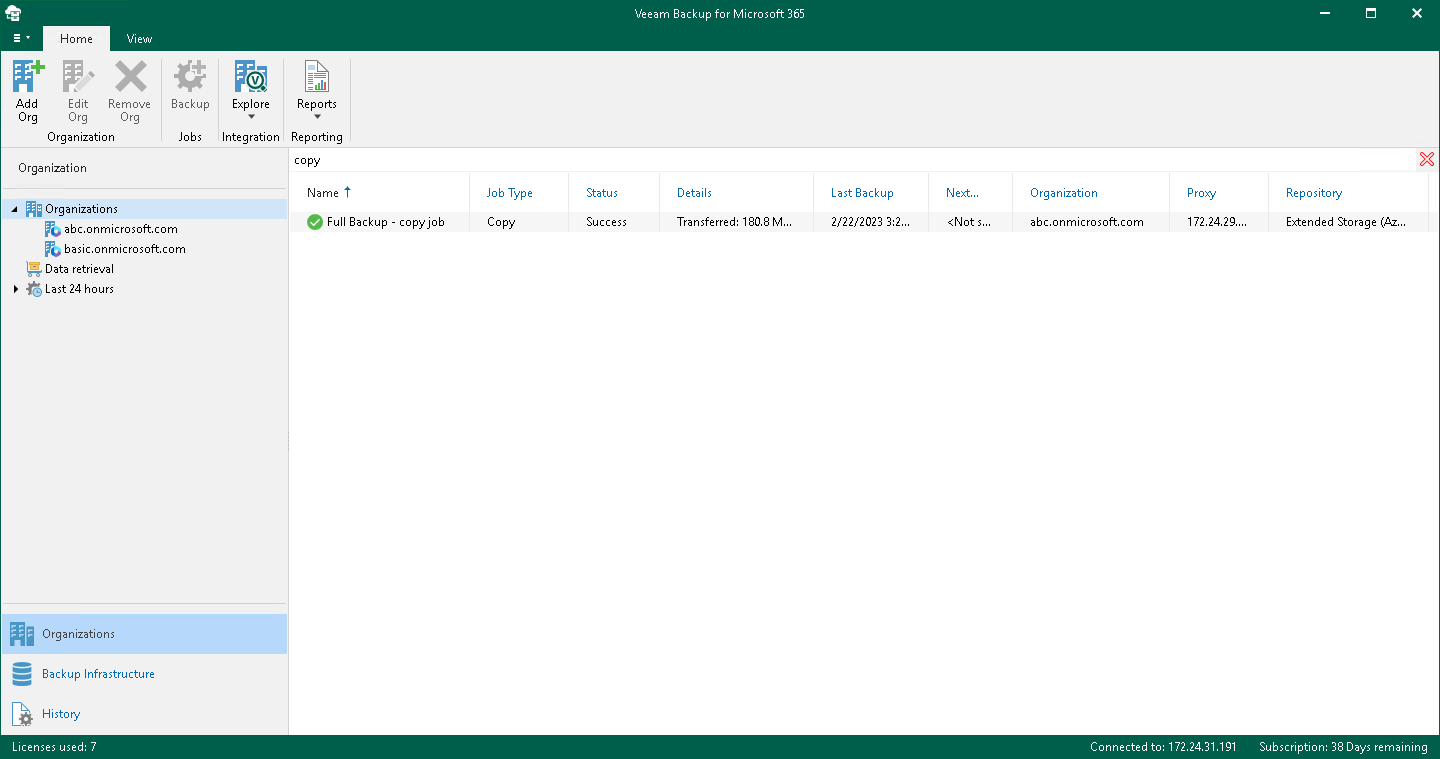Screen dimensions: 1440x759
Task: Select the Data retrieval tree item
Action: [79, 269]
